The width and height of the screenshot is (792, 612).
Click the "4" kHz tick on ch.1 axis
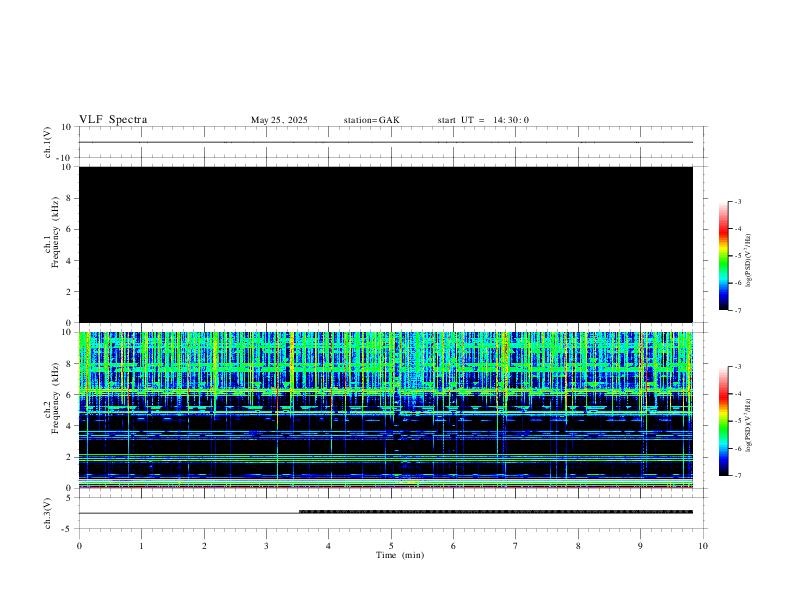70,261
